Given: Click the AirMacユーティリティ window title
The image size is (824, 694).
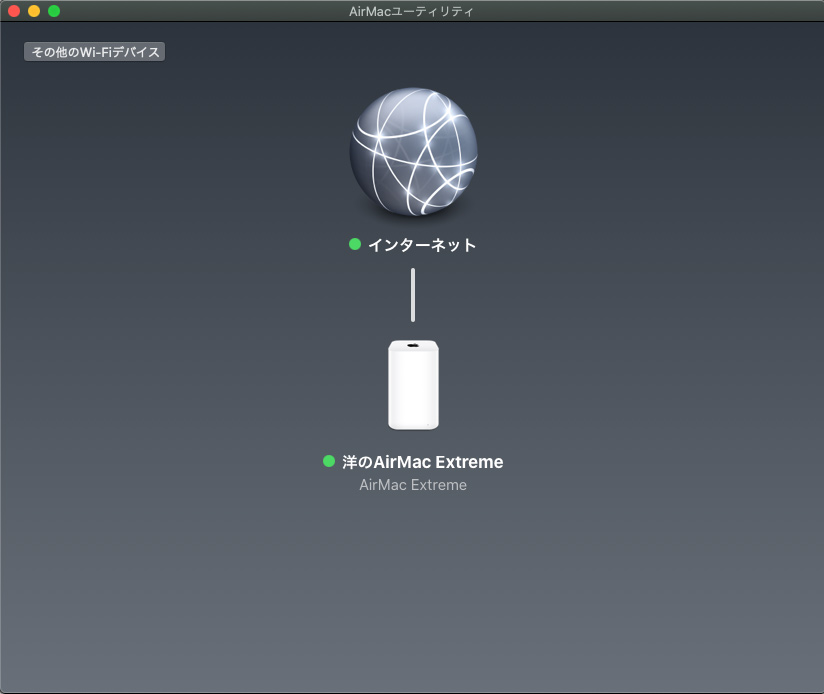Looking at the screenshot, I should (x=411, y=12).
